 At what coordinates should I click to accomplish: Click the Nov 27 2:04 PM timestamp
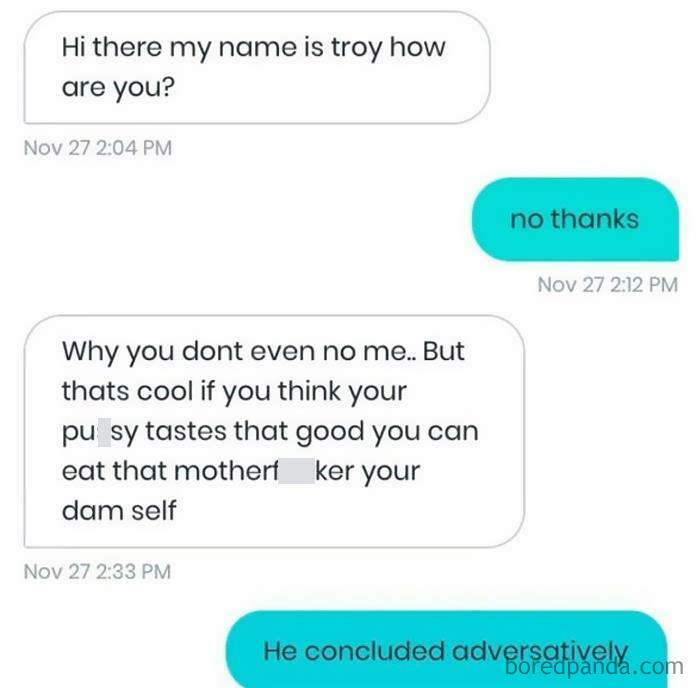tap(98, 148)
